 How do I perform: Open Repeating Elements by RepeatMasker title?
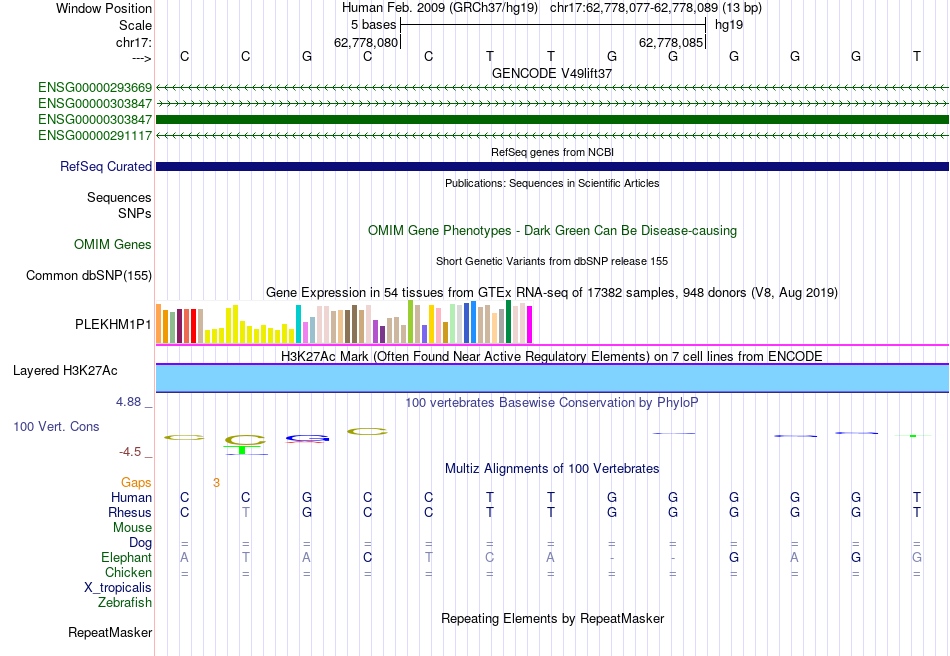pyautogui.click(x=552, y=619)
